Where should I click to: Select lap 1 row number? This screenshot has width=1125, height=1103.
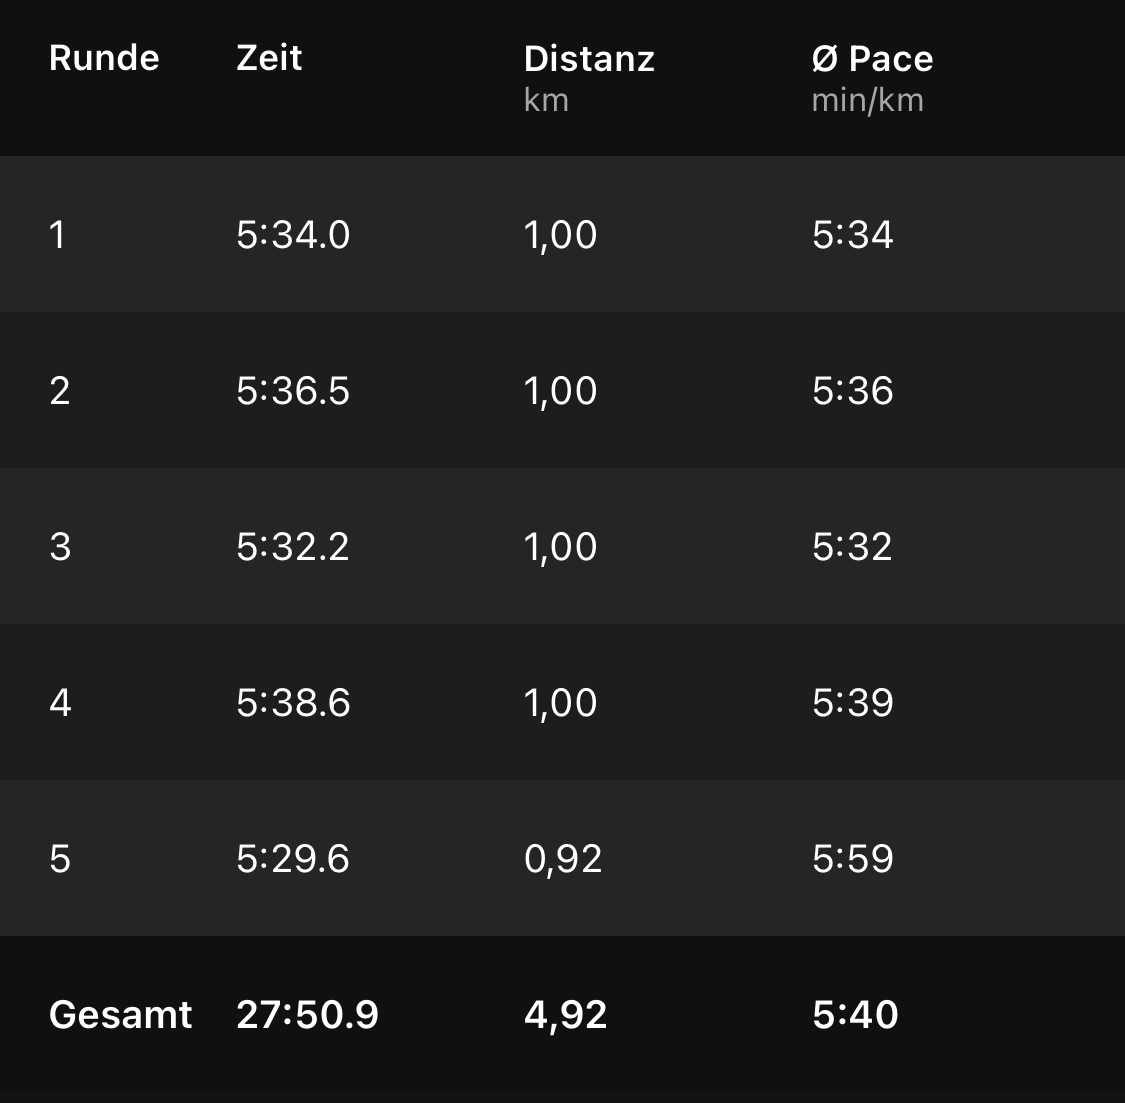(58, 235)
